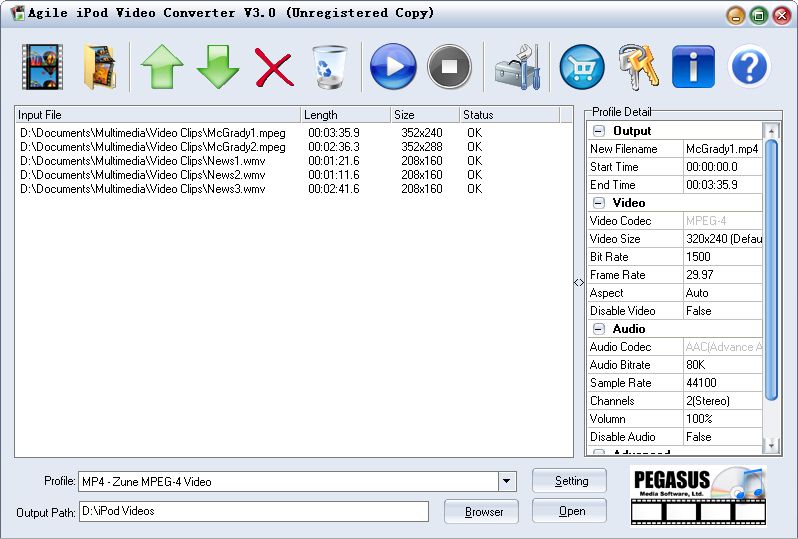Select the News2.wmv file row
Image resolution: width=798 pixels, height=539 pixels.
click(293, 175)
